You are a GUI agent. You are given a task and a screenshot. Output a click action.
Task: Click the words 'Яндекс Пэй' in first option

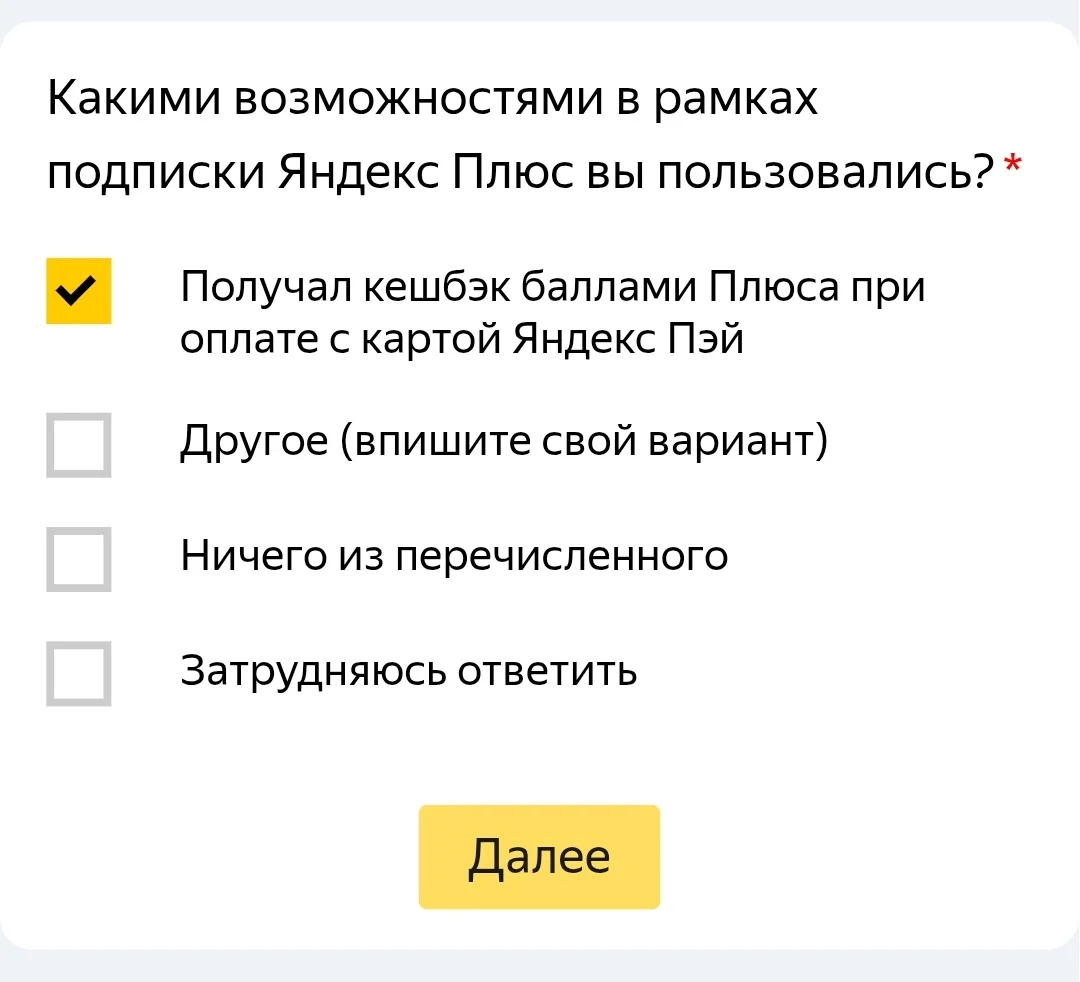point(628,339)
